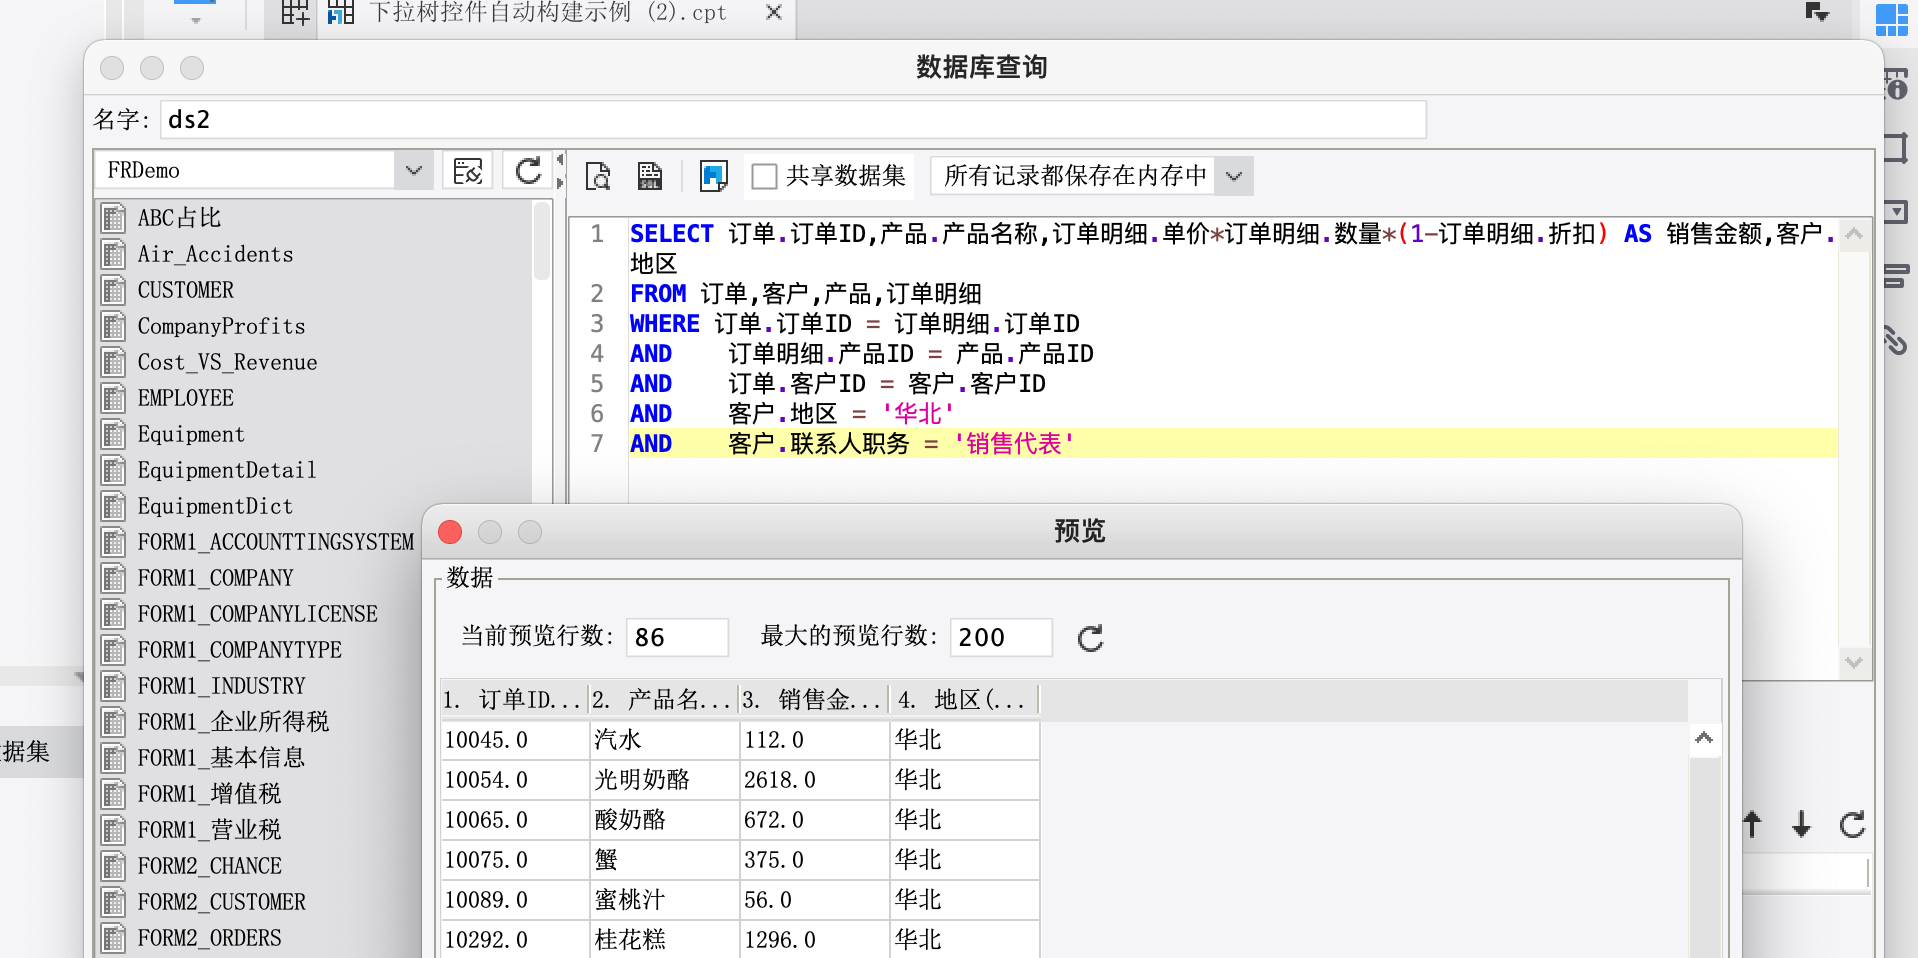The height and width of the screenshot is (958, 1918).
Task: Click the 当前预览行数 field showing 86
Action: point(677,637)
